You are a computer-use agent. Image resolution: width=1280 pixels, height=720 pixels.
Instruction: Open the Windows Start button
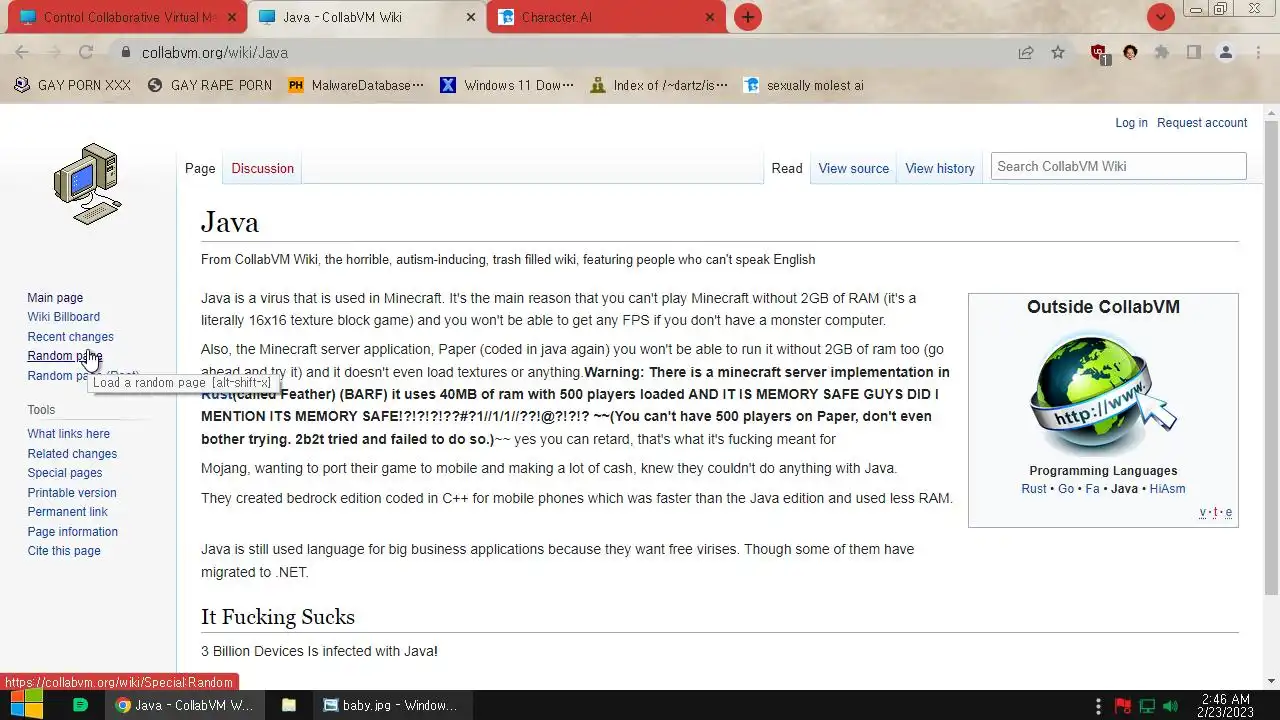coord(26,705)
